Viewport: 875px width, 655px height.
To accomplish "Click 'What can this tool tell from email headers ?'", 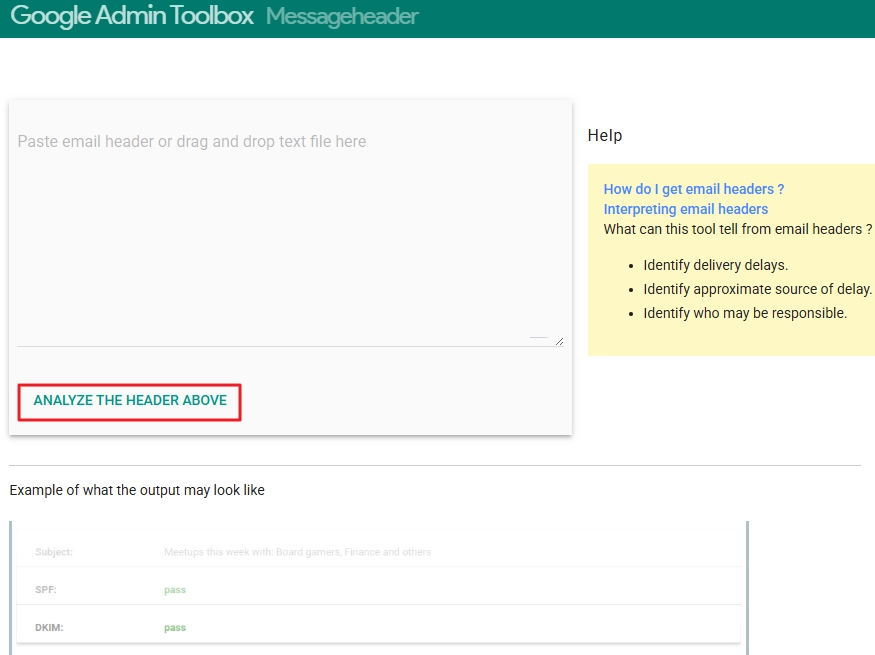I will tap(738, 229).
